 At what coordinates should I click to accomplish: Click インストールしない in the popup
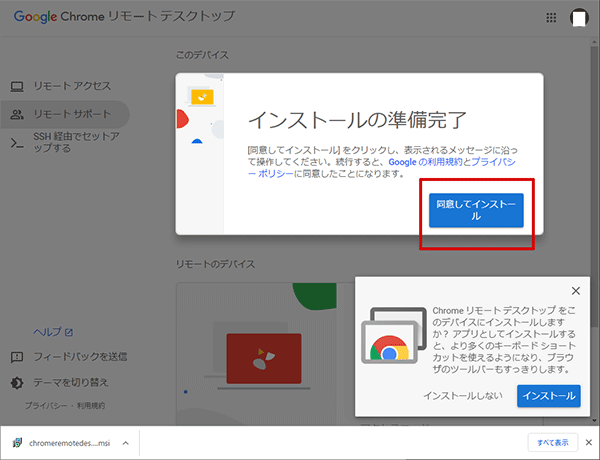pyautogui.click(x=463, y=396)
